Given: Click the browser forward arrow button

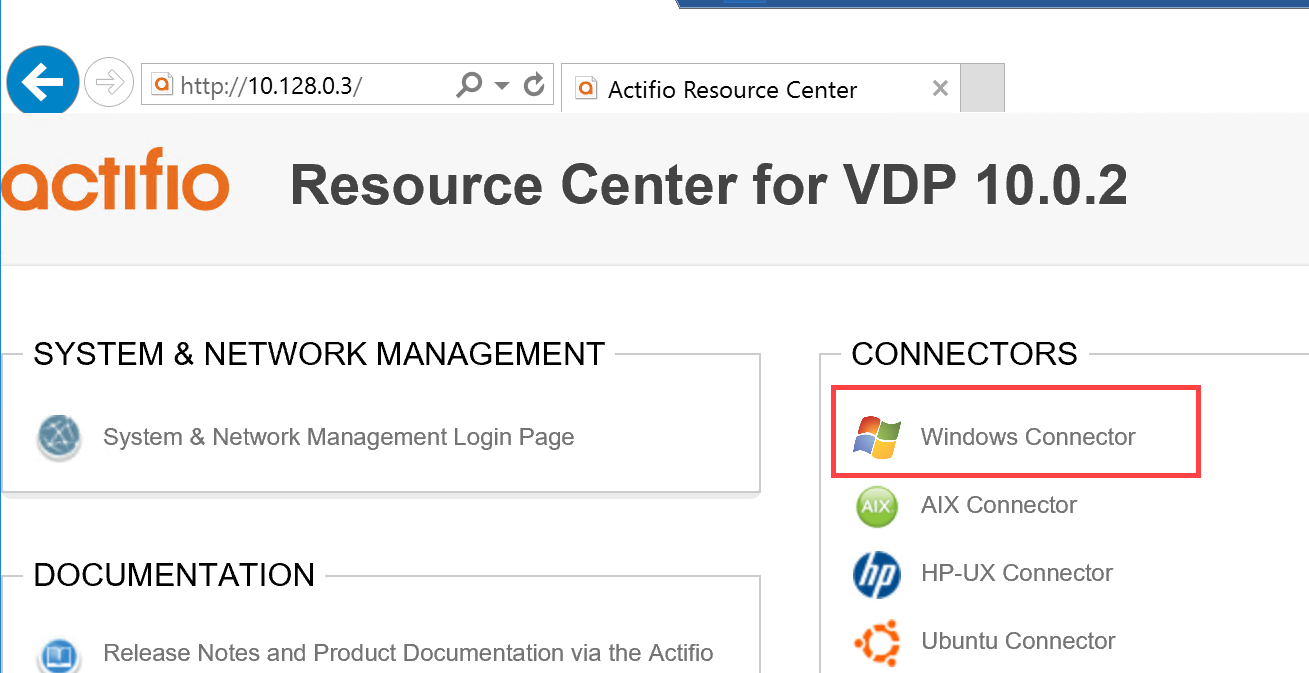Looking at the screenshot, I should [109, 82].
